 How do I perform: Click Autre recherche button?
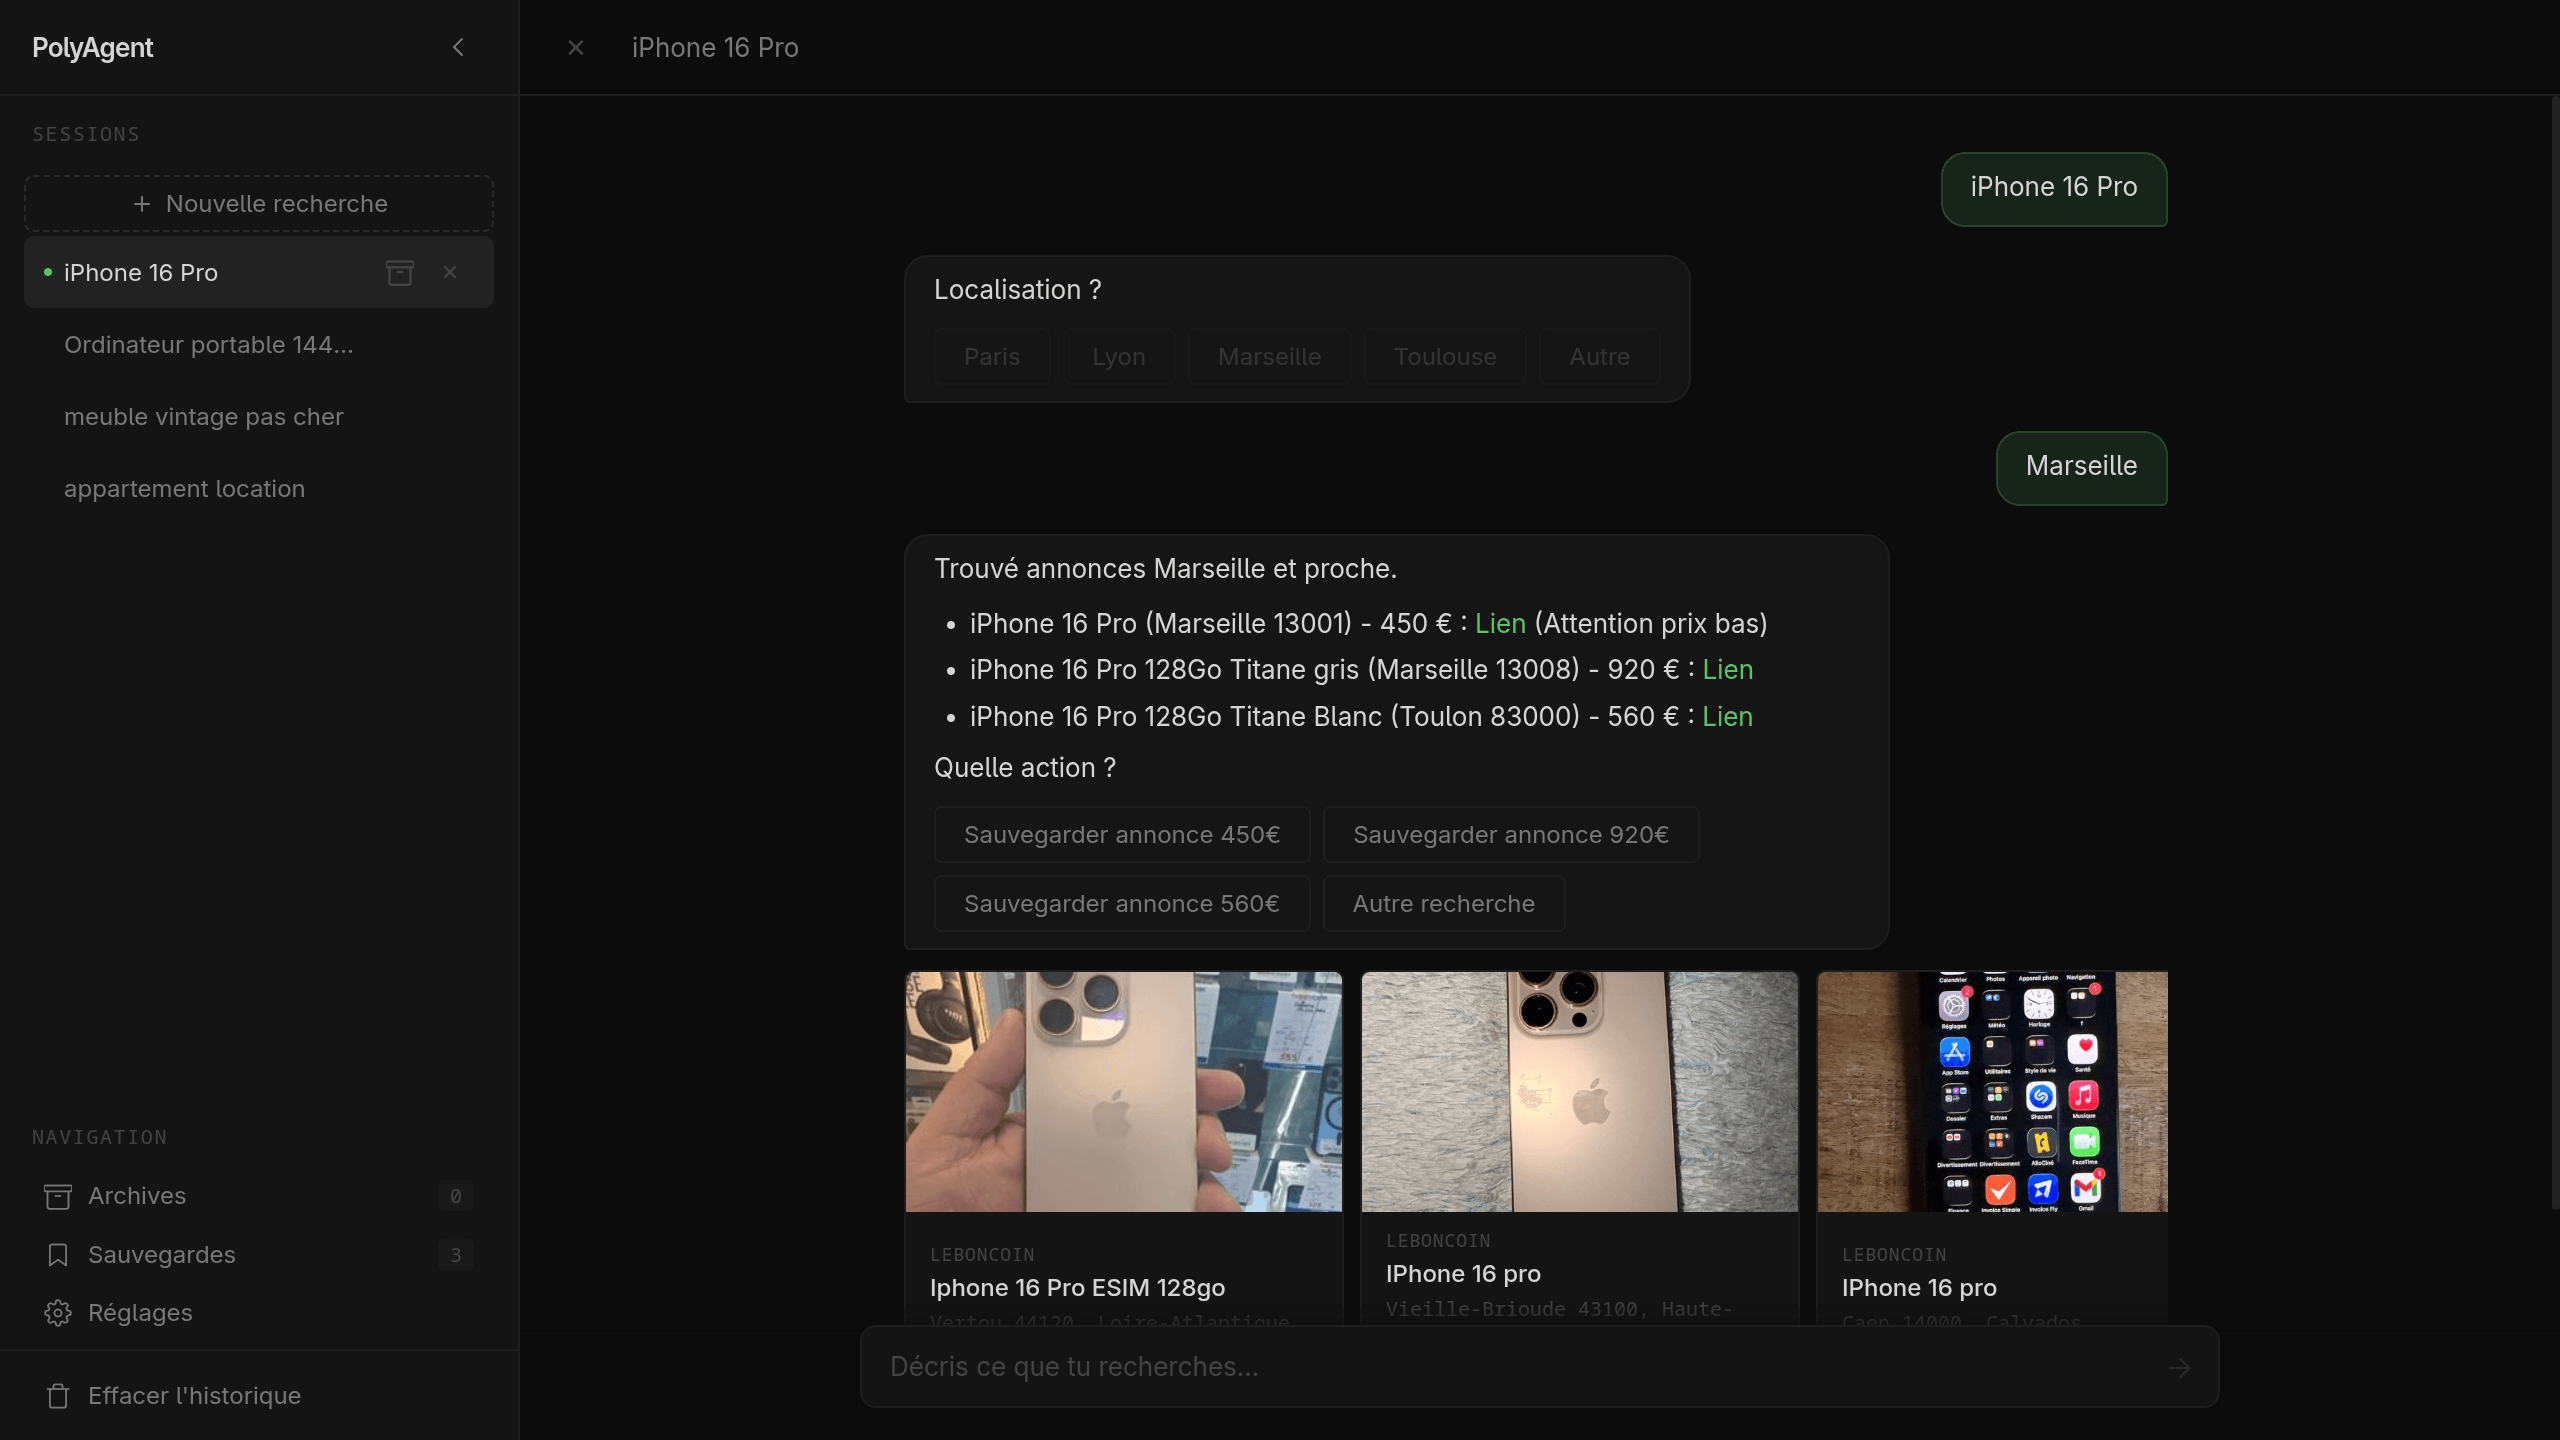[1444, 904]
